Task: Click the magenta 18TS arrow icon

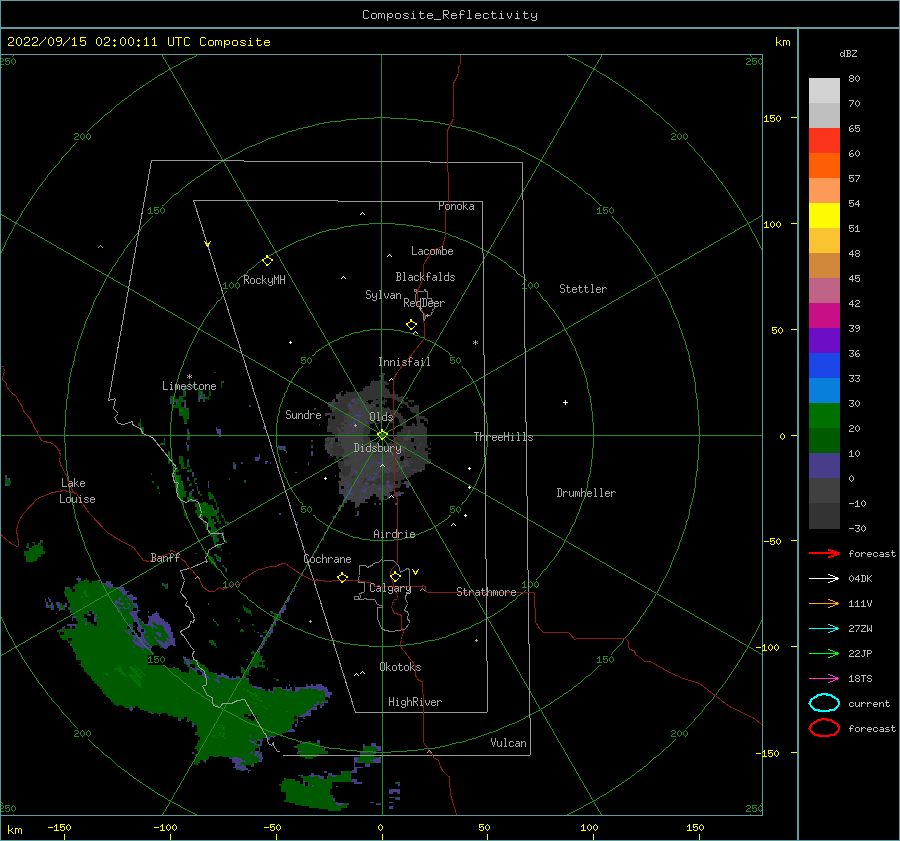Action: click(824, 679)
